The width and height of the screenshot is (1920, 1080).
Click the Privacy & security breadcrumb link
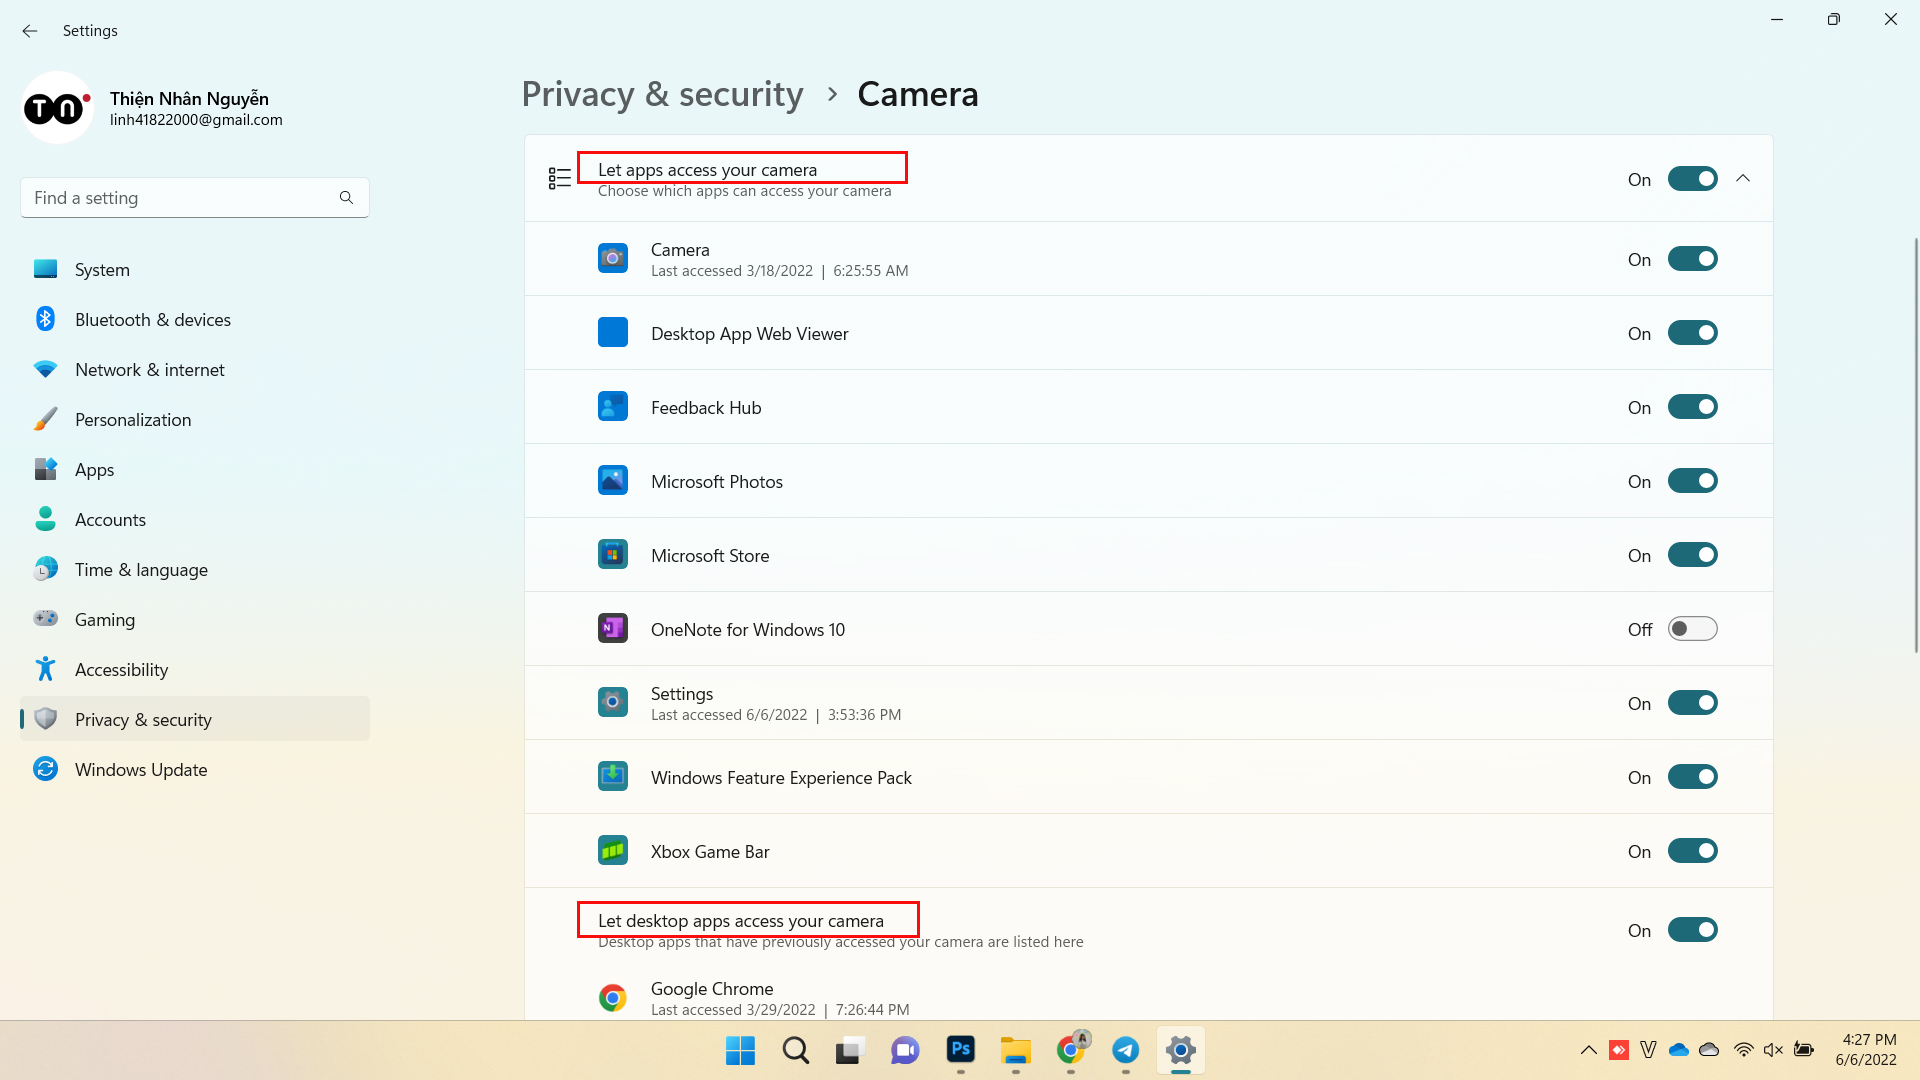click(x=662, y=94)
